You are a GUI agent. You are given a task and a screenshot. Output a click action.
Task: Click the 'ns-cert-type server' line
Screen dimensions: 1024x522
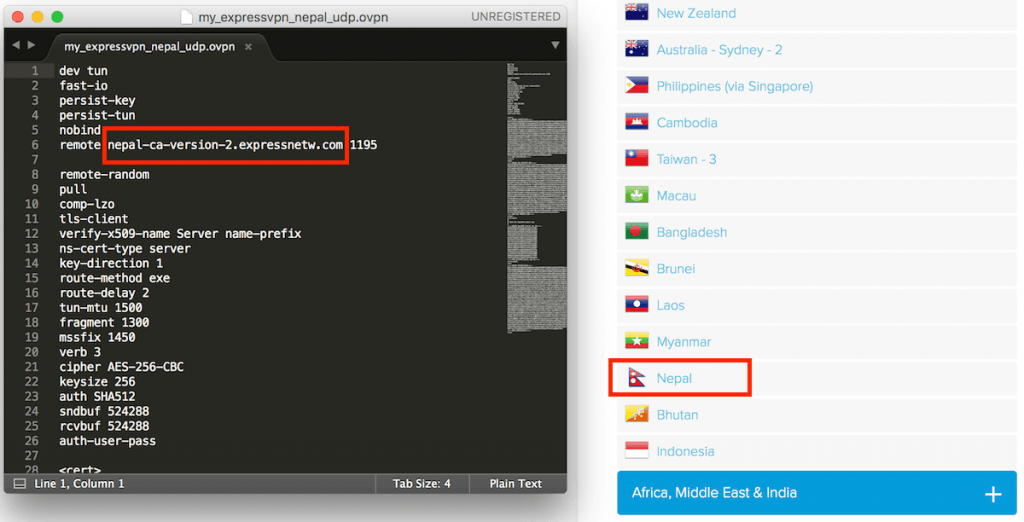[125, 249]
